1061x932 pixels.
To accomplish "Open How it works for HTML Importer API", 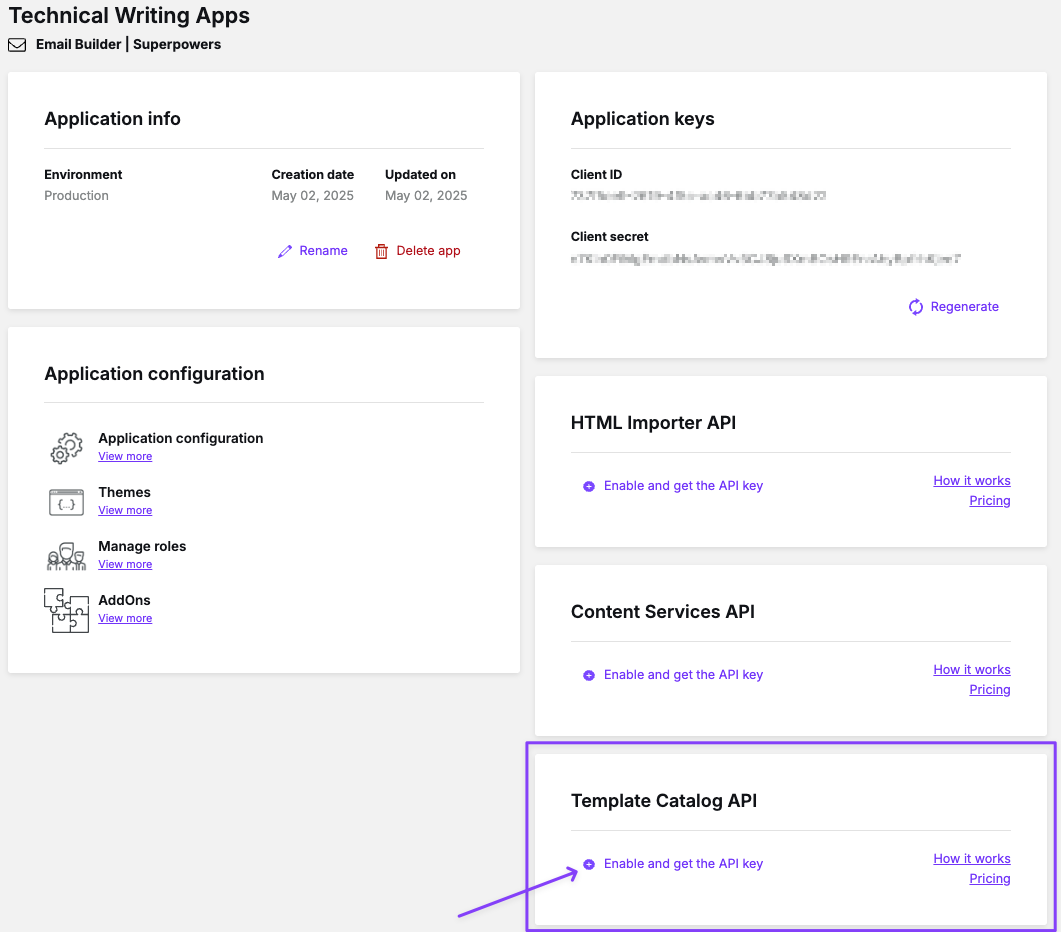I will click(971, 481).
